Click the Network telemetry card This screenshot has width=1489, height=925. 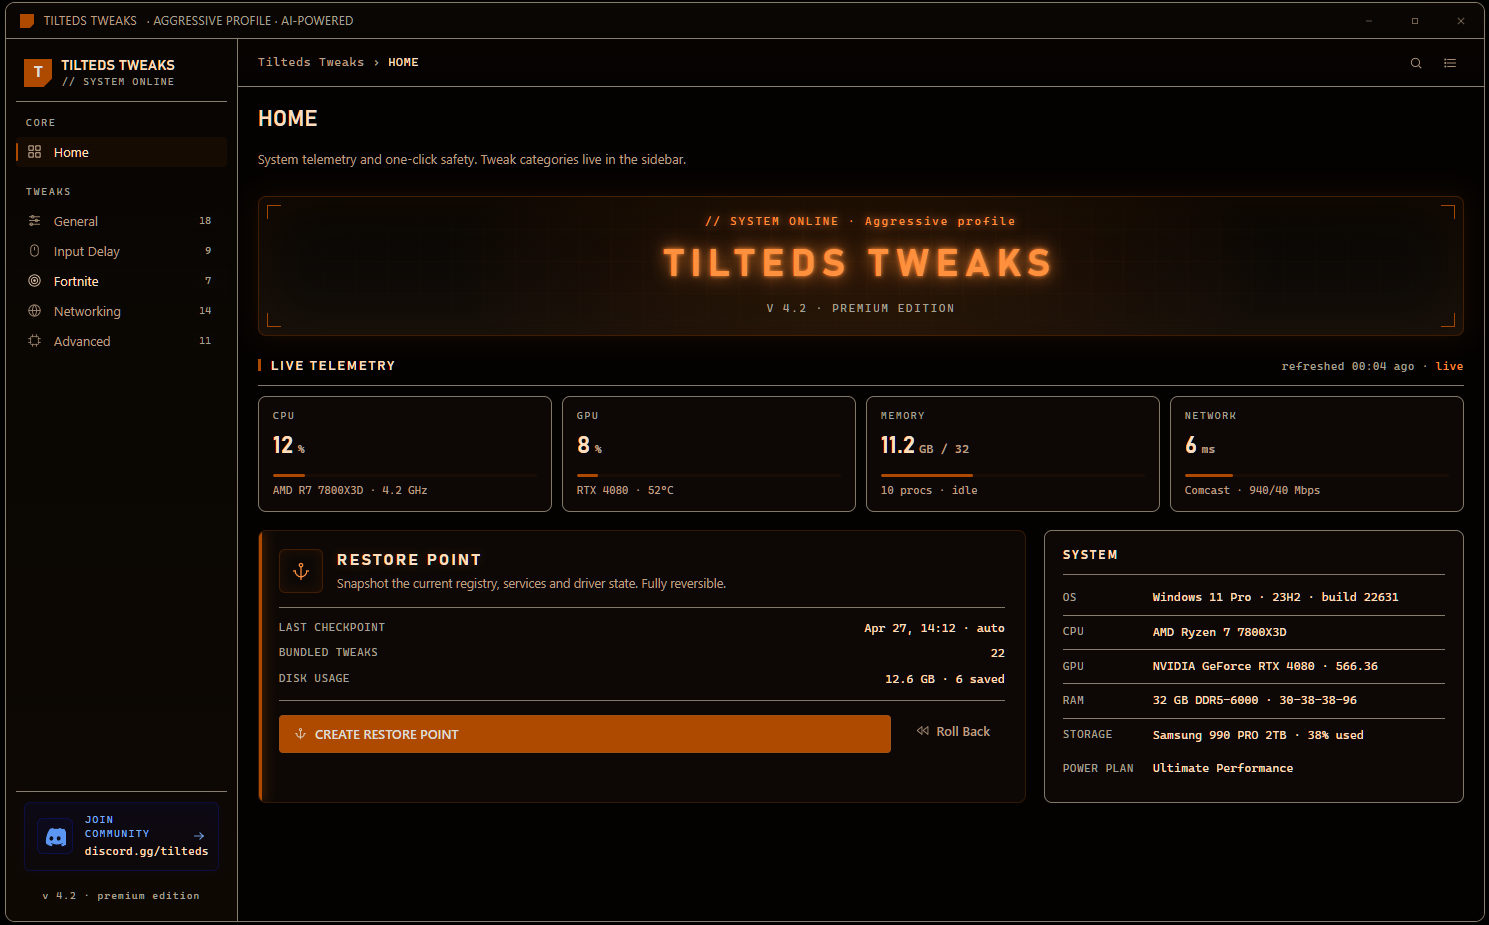[x=1317, y=454]
